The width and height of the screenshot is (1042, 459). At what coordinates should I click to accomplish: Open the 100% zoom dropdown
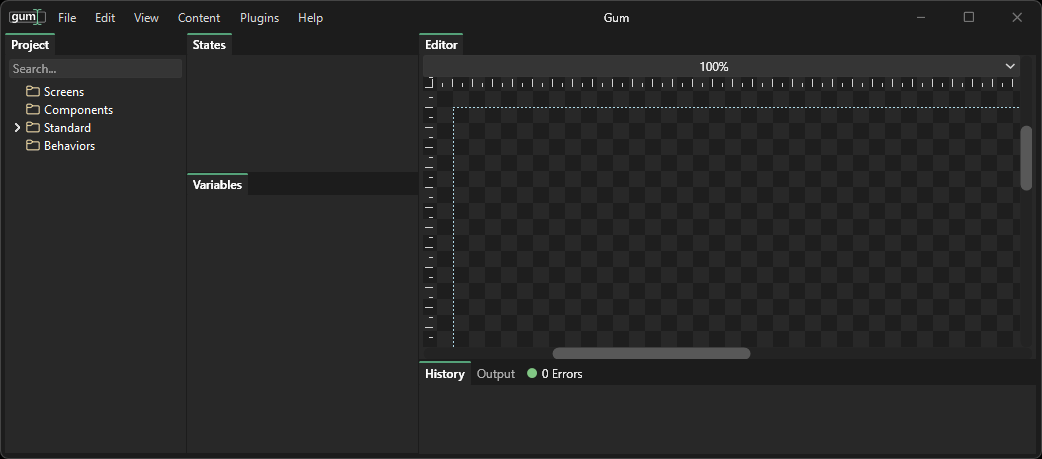[1009, 67]
